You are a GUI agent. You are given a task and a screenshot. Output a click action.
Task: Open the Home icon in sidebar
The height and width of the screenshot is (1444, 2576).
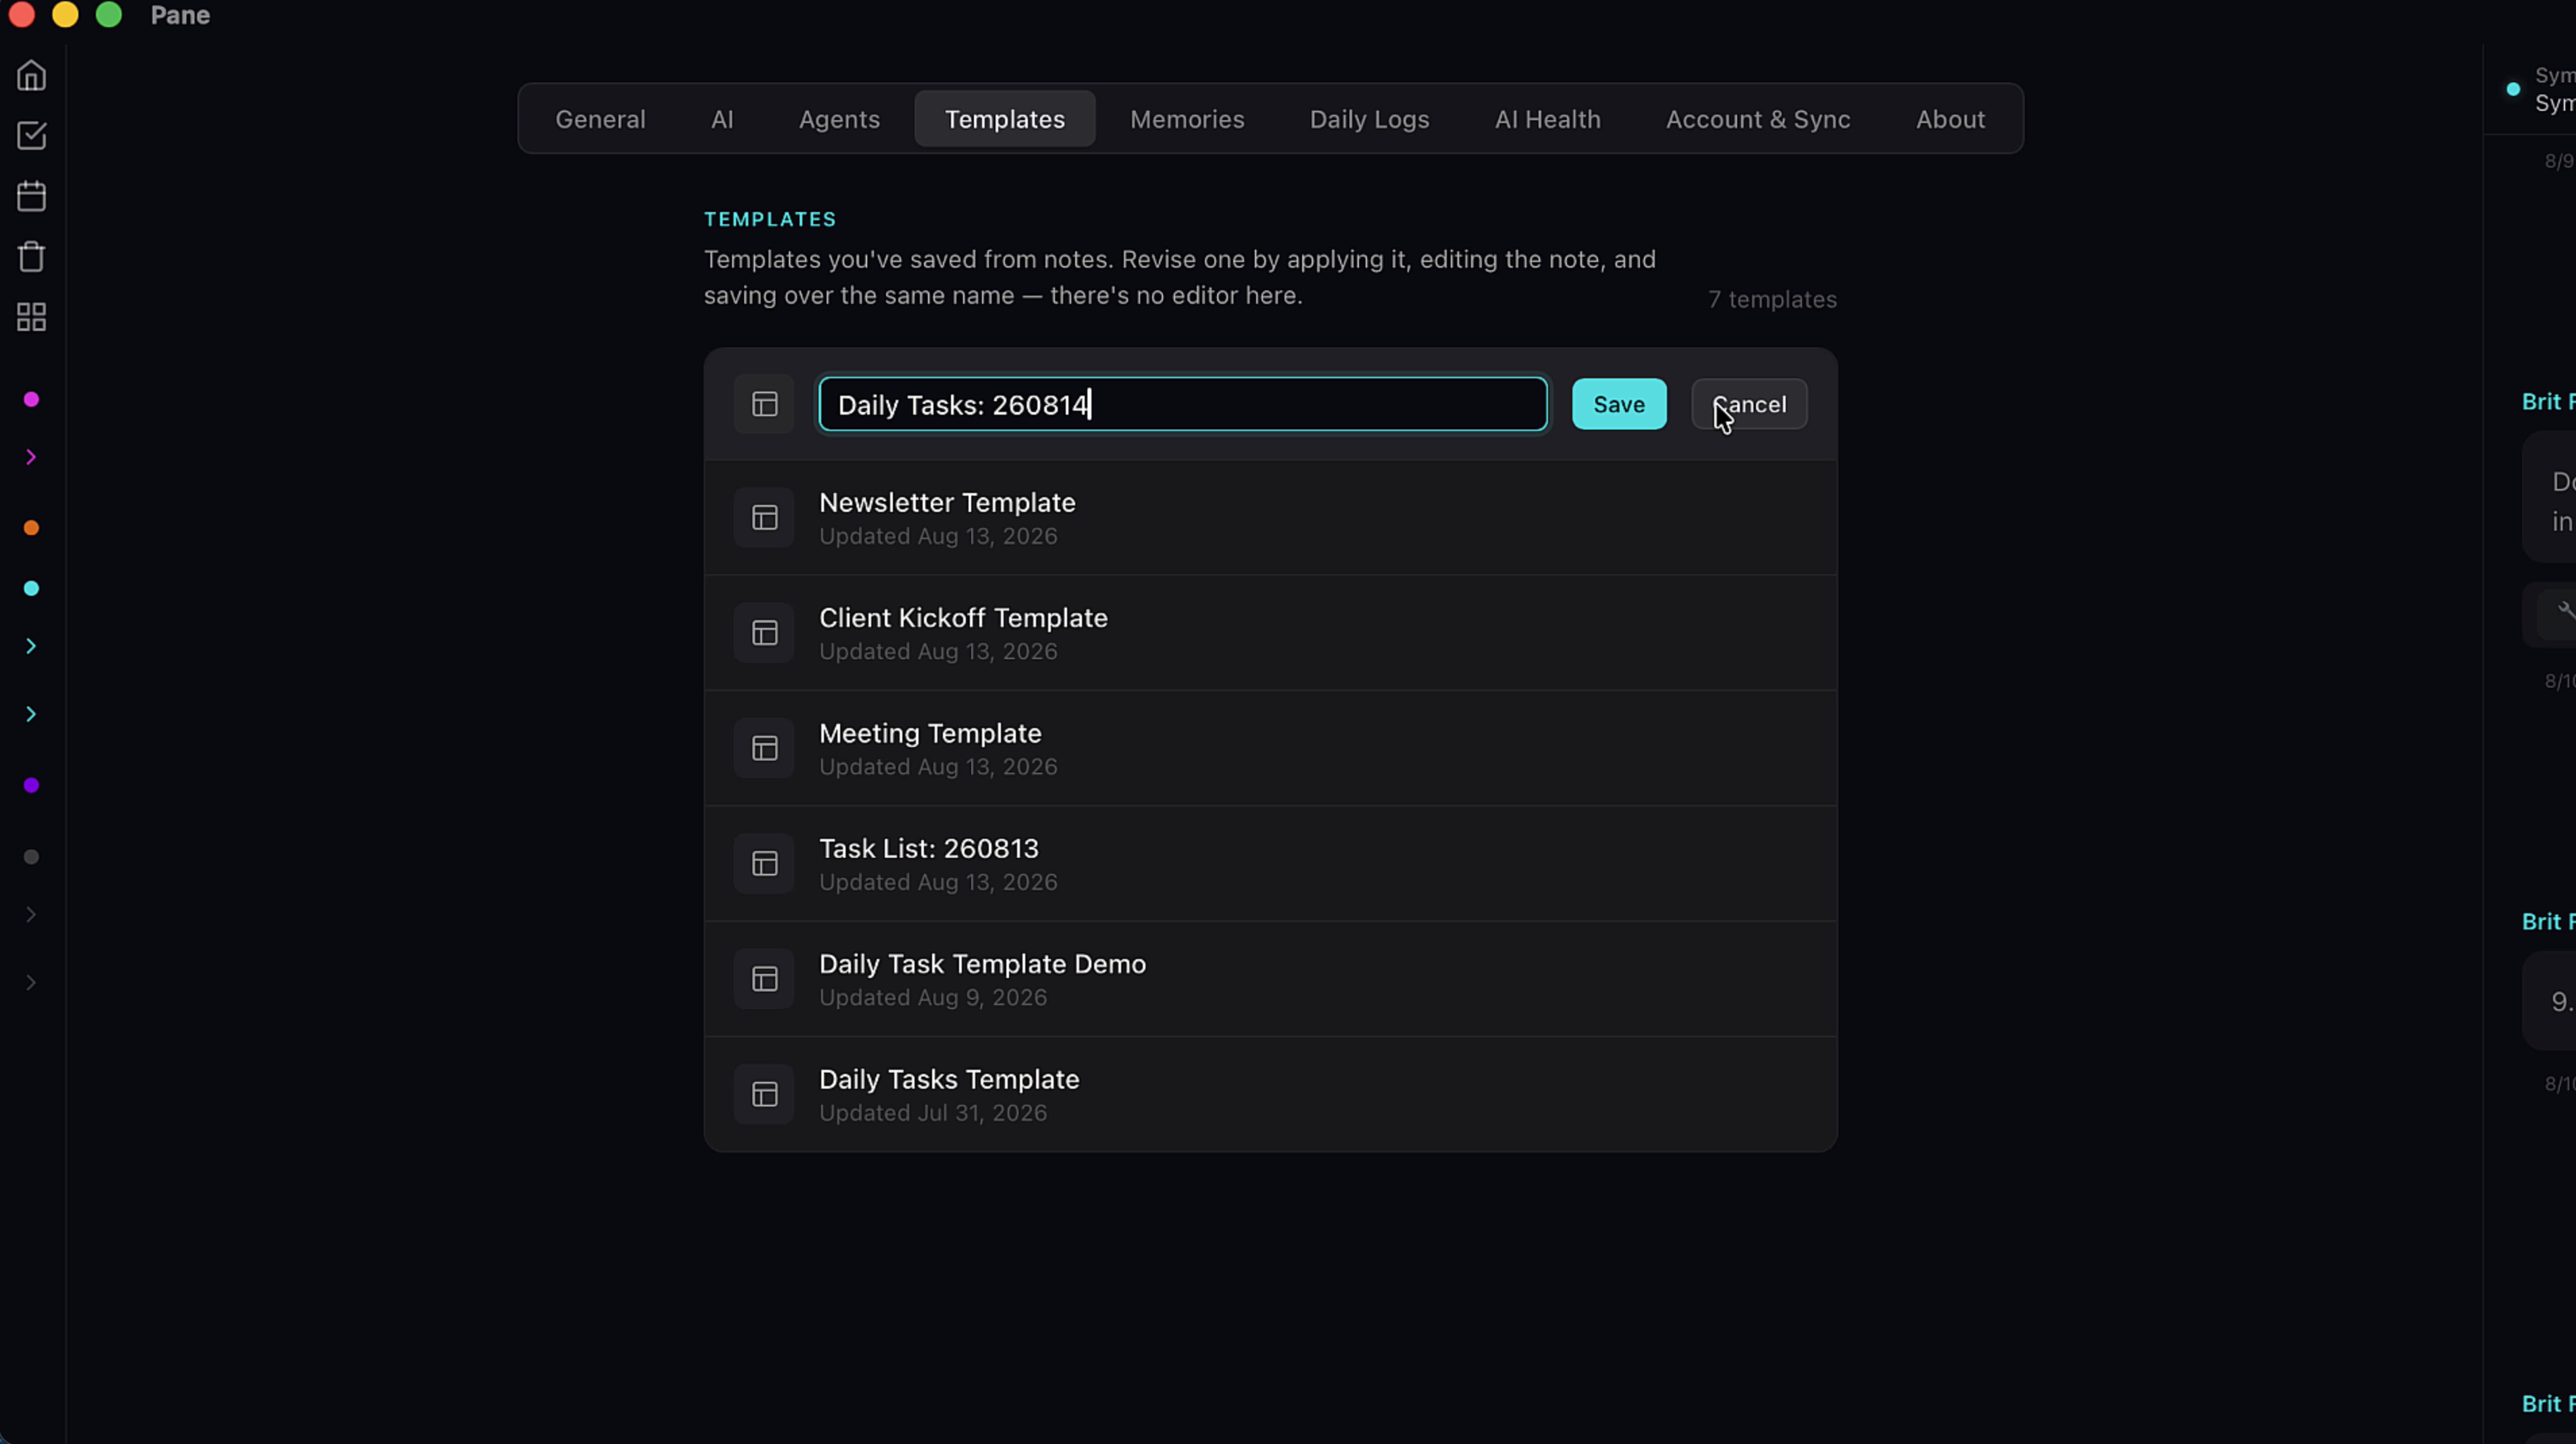click(31, 76)
